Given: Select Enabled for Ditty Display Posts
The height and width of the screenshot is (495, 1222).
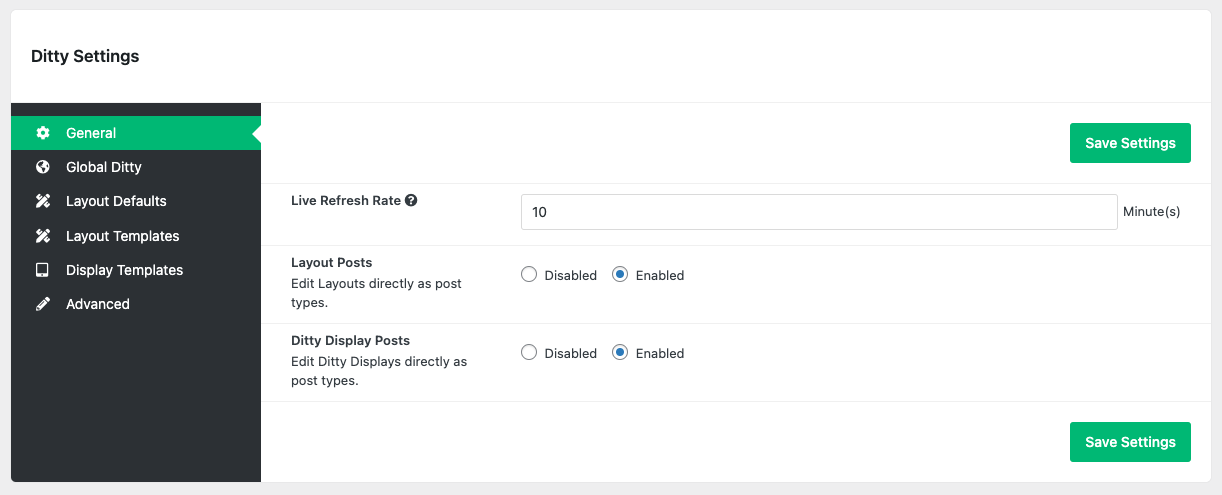Looking at the screenshot, I should click(620, 353).
